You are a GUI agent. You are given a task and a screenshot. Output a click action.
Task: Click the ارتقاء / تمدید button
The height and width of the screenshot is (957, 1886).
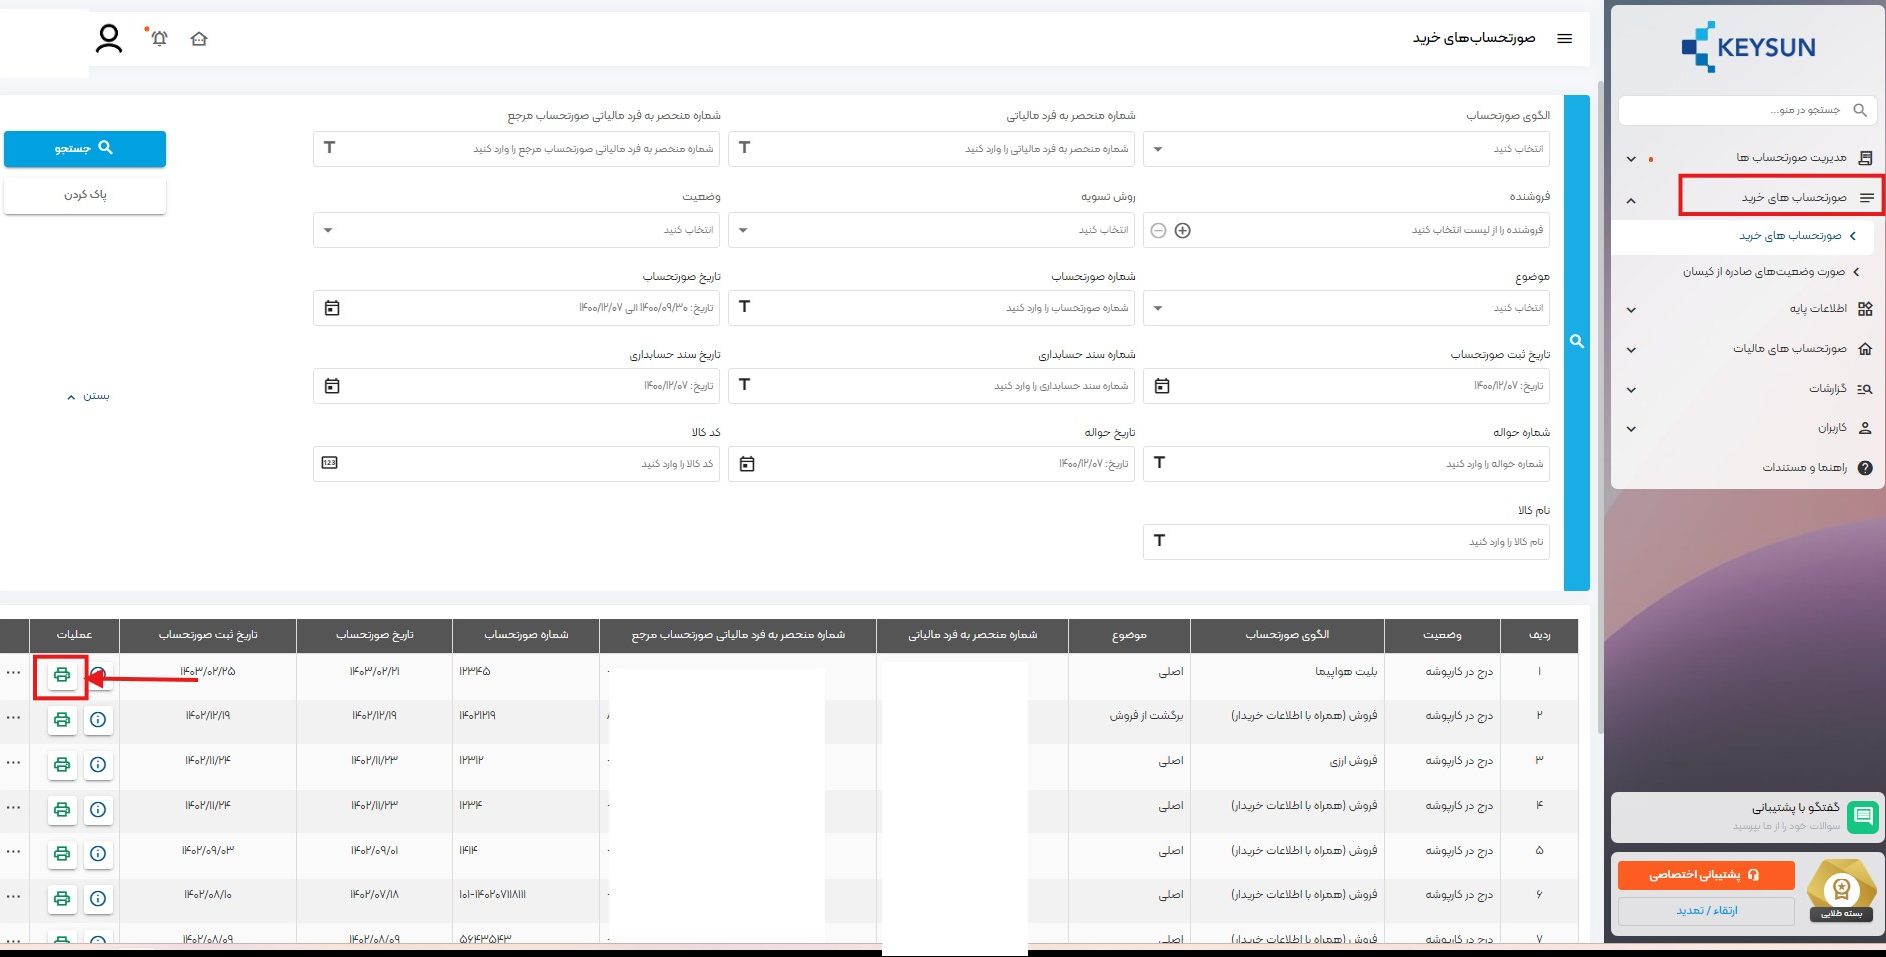[1706, 911]
